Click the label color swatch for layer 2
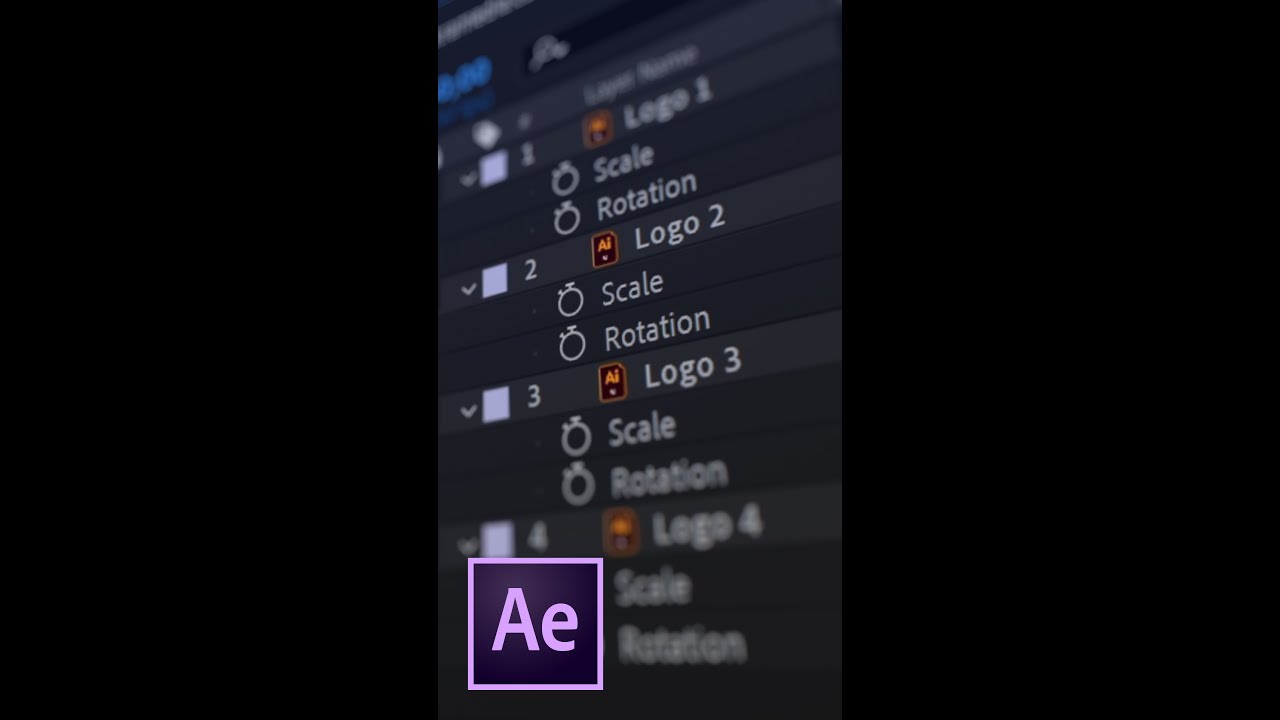1280x720 pixels. [x=495, y=282]
